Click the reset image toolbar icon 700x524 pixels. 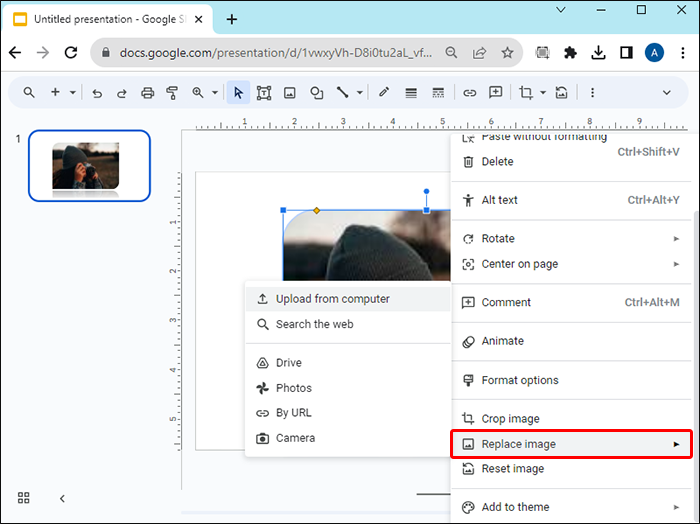pos(561,92)
